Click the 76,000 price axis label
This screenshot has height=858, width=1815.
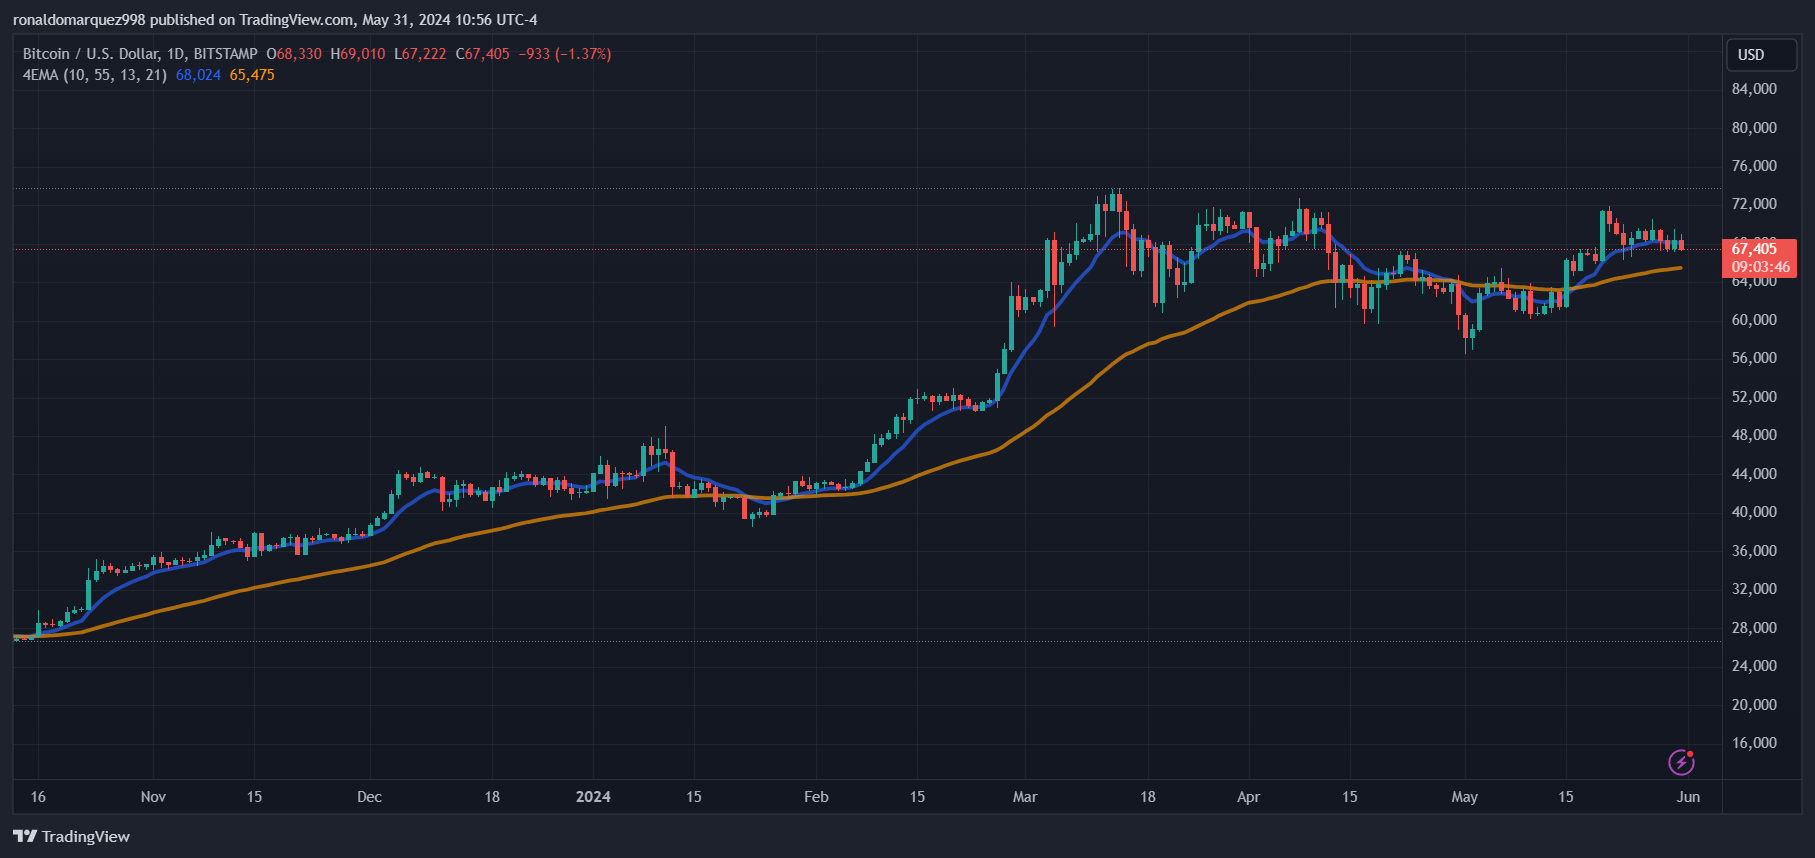1754,166
